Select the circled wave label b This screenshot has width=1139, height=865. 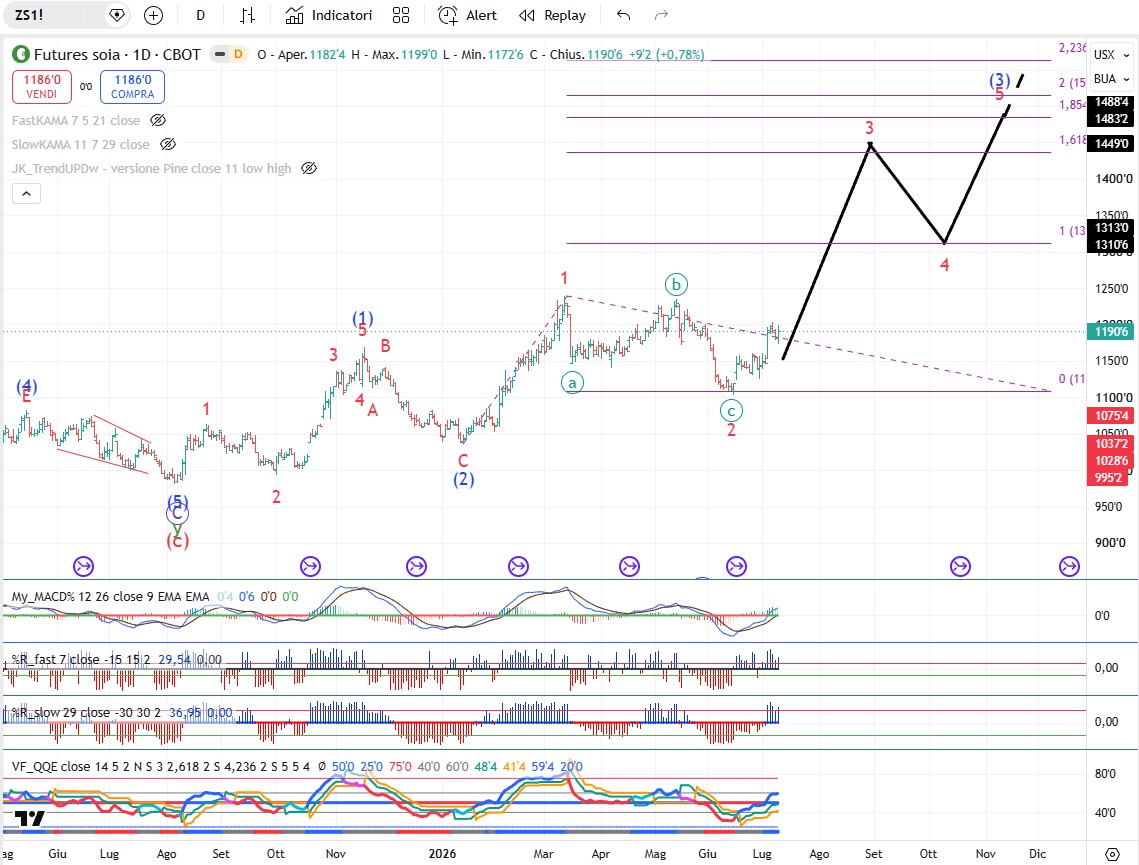(676, 284)
